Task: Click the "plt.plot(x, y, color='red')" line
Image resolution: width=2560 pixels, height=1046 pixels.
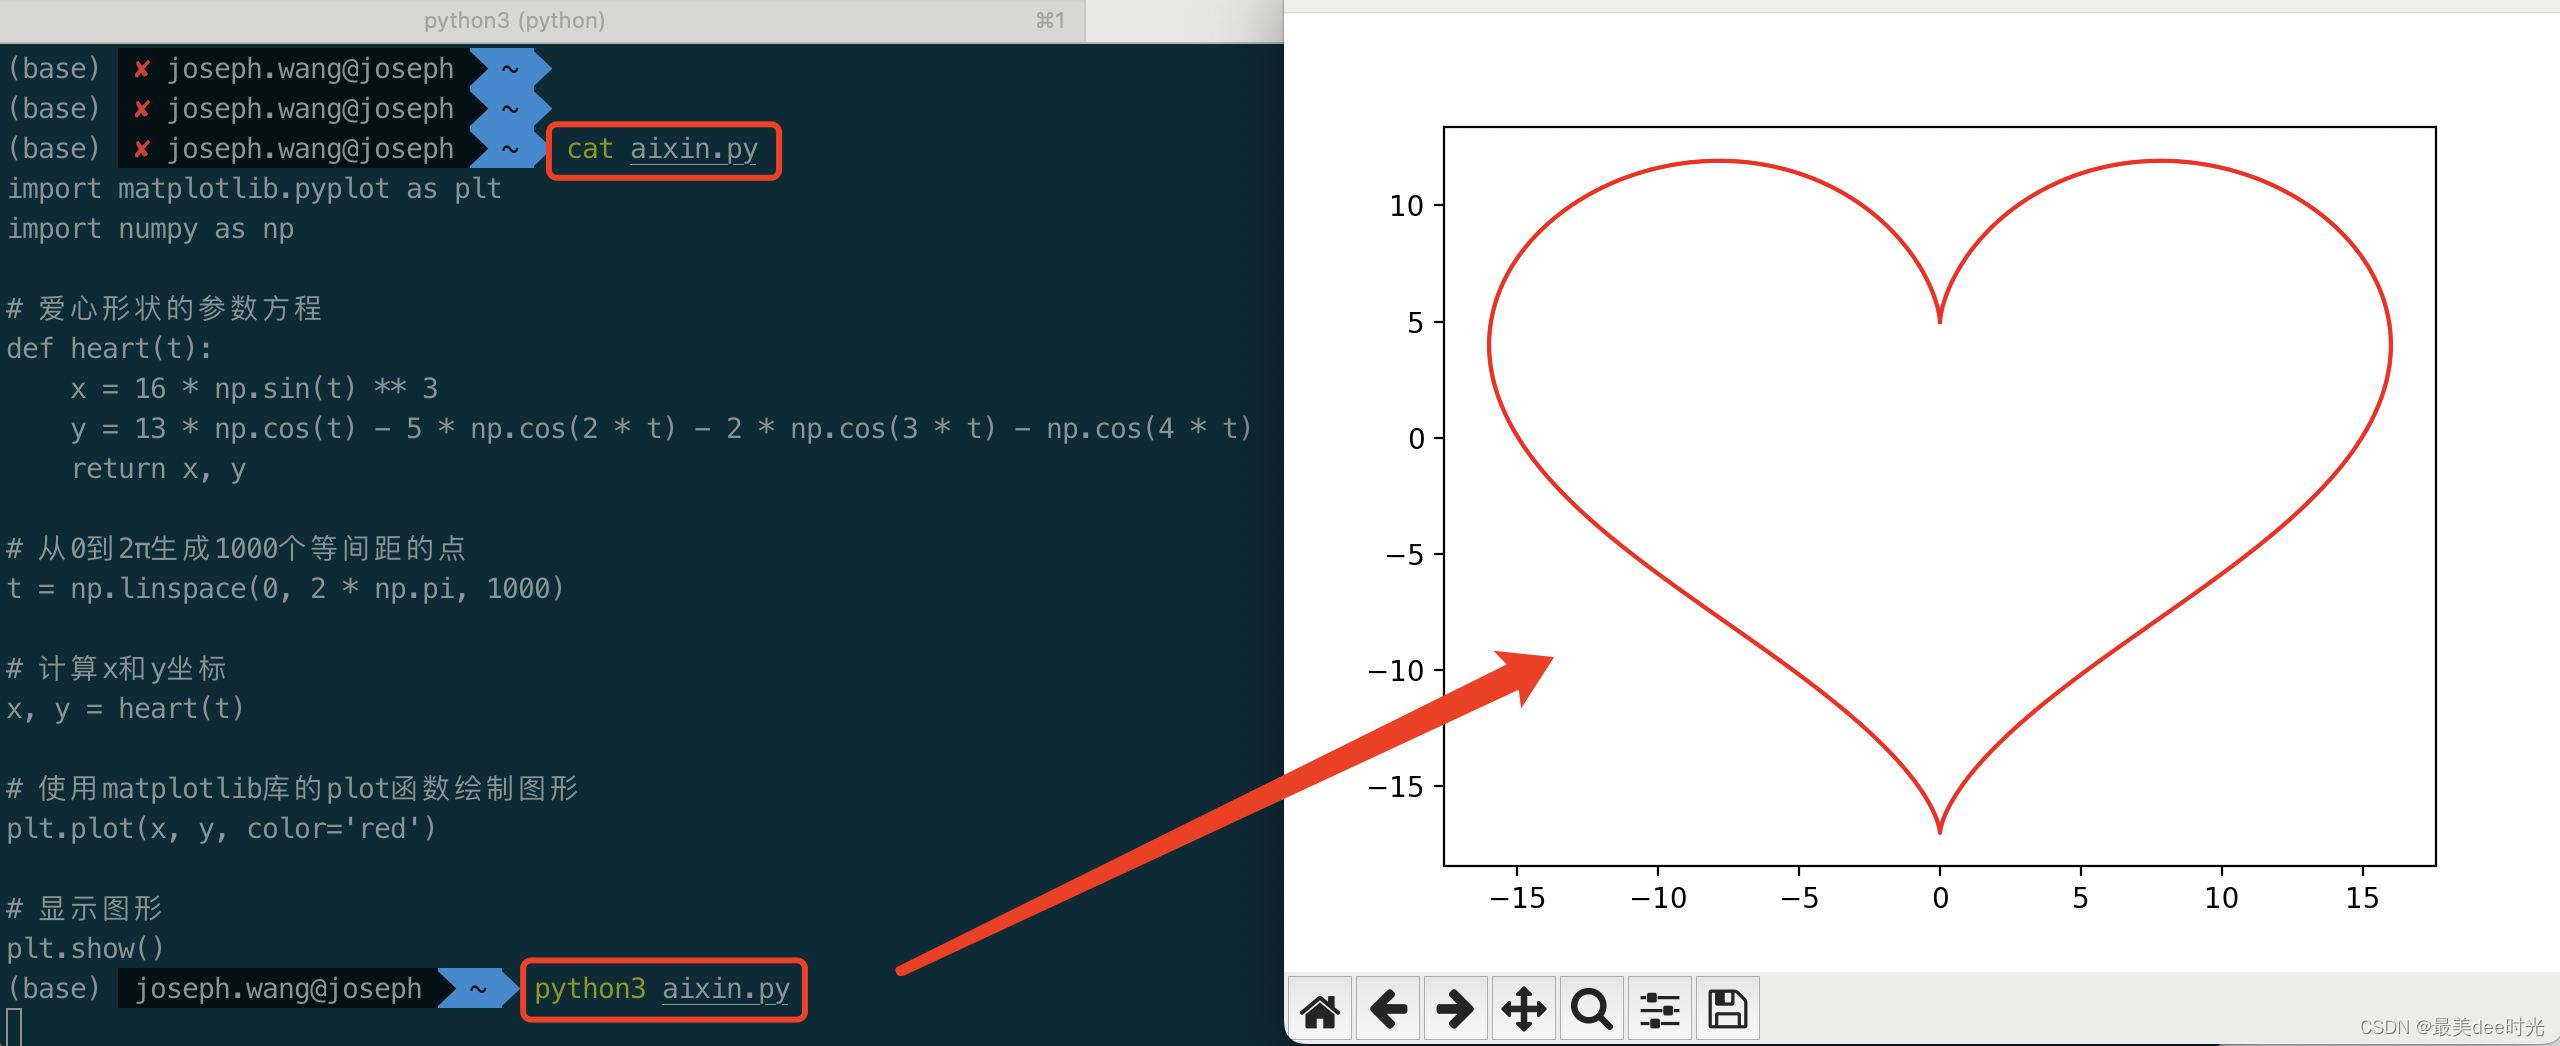Action: pos(222,829)
